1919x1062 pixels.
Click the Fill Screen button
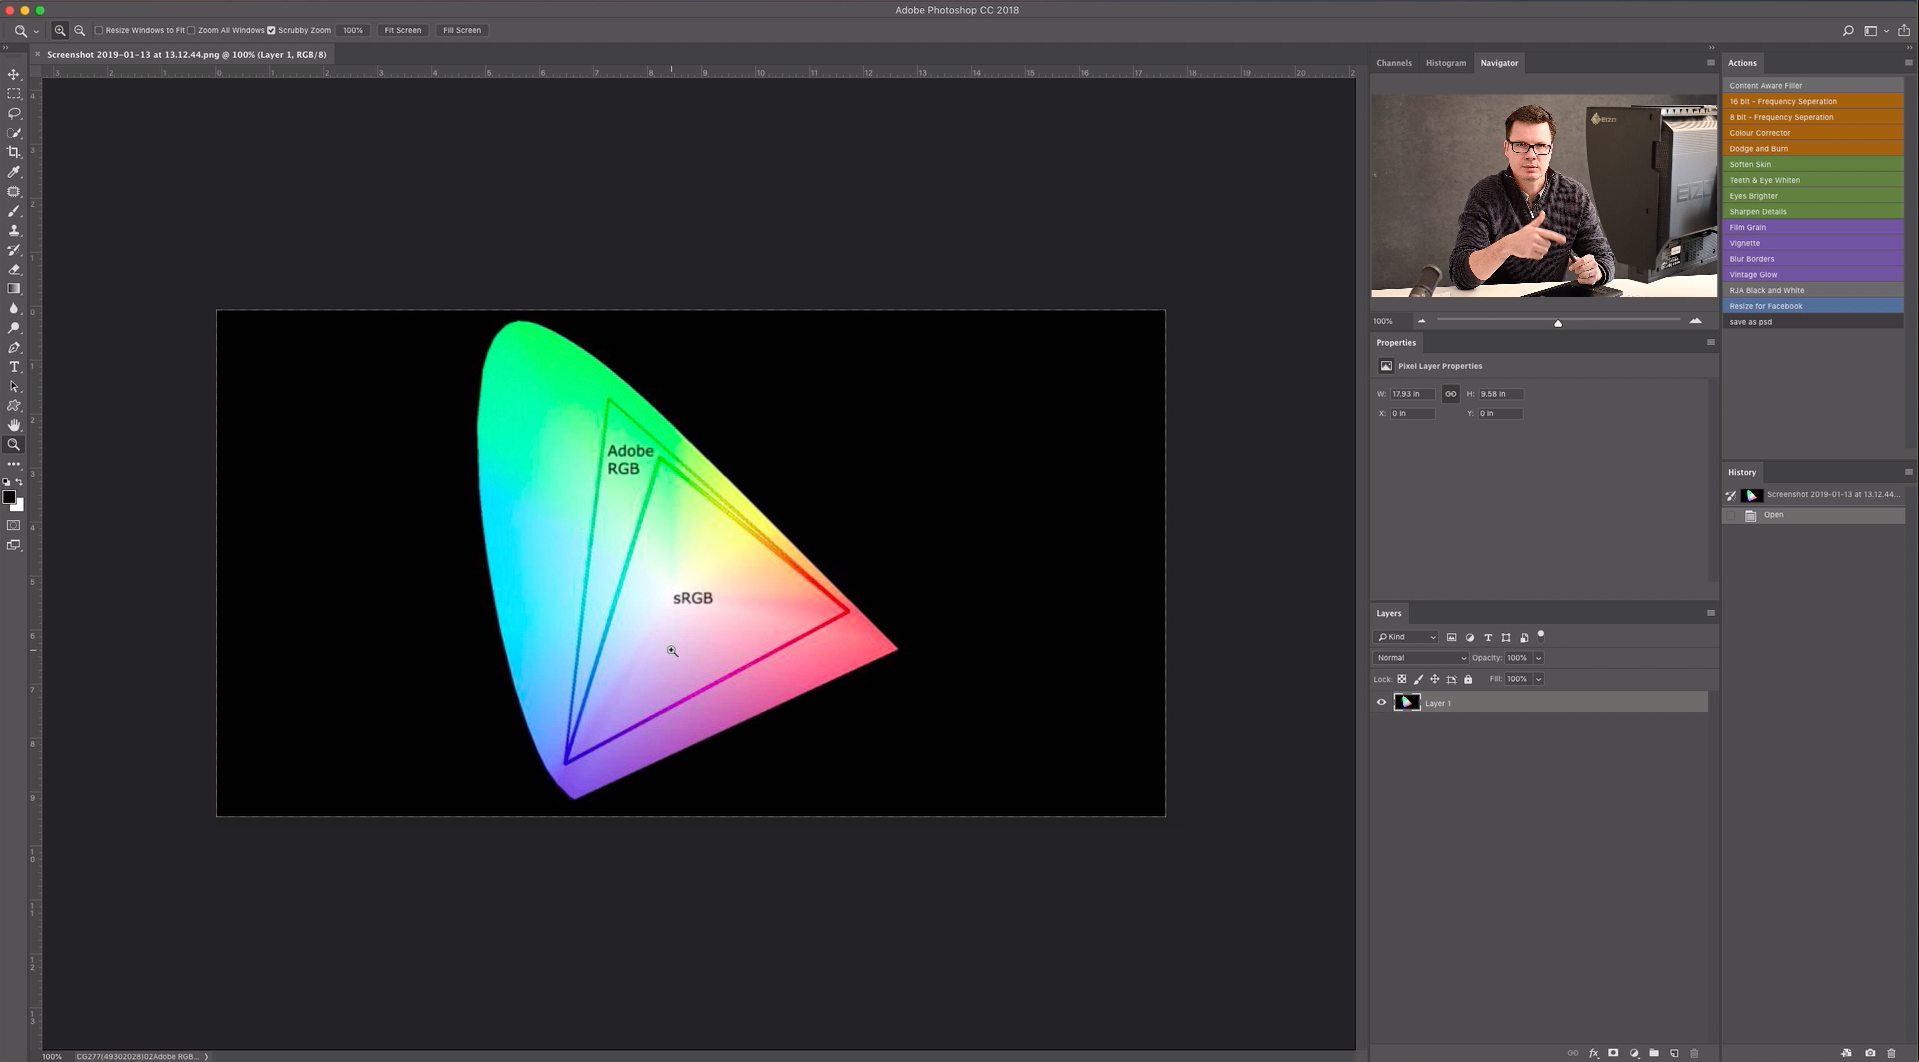462,30
